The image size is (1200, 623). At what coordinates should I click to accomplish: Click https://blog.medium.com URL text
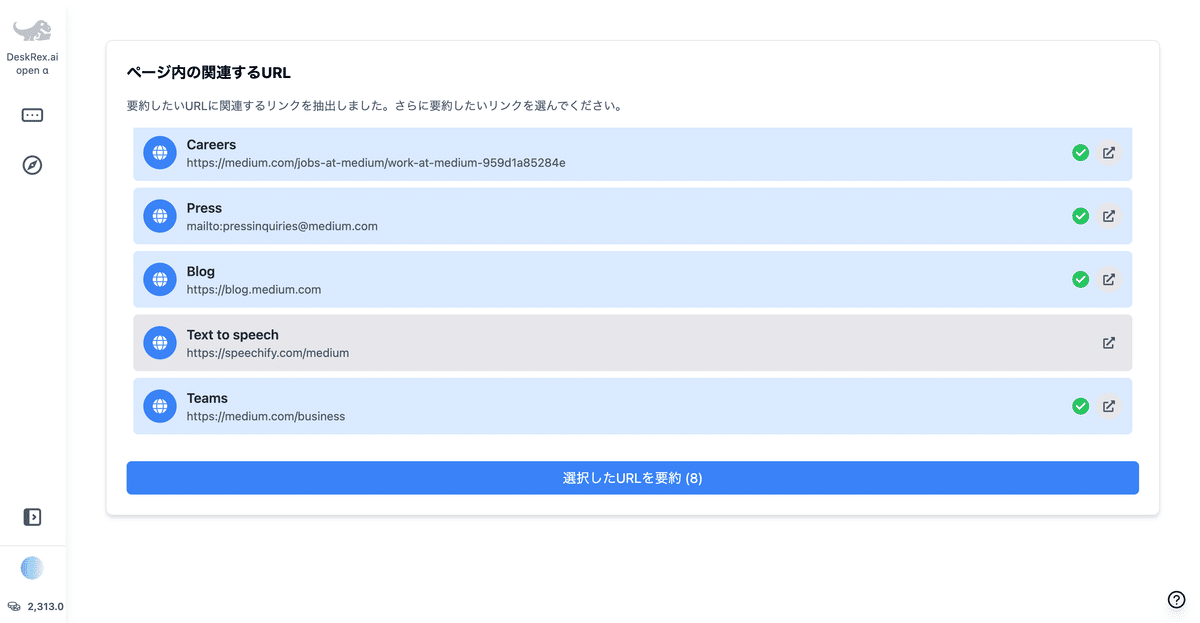click(253, 289)
